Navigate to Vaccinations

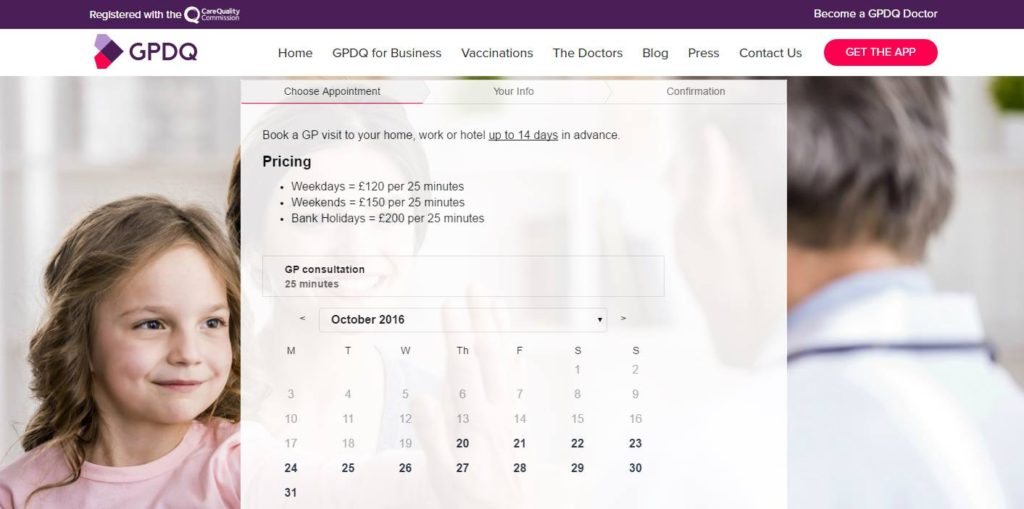tap(497, 53)
